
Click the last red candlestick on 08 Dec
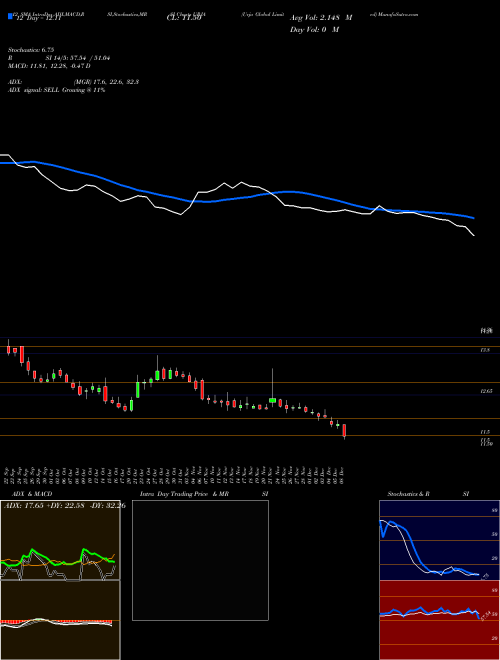point(344,431)
